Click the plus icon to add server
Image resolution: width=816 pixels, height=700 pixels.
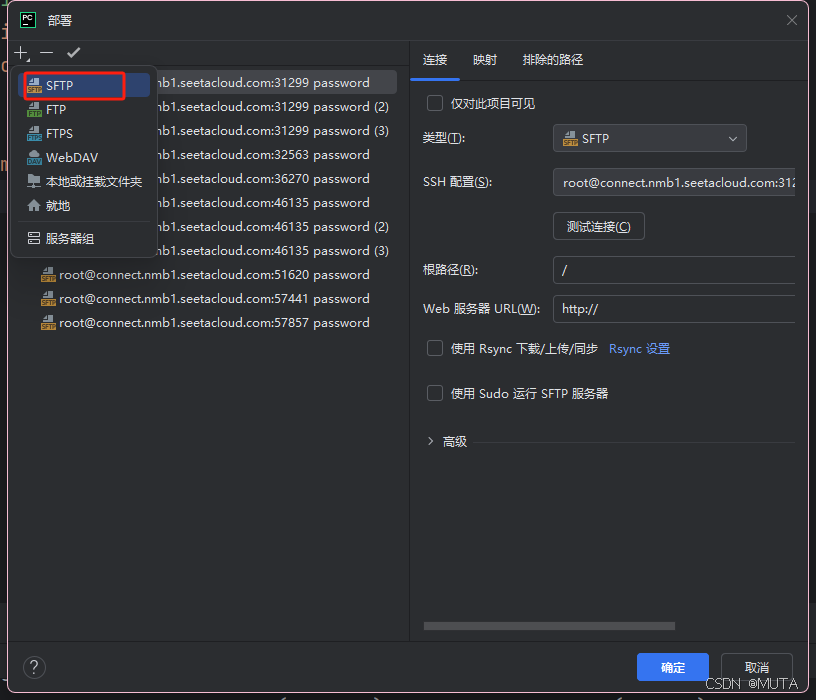[x=22, y=52]
